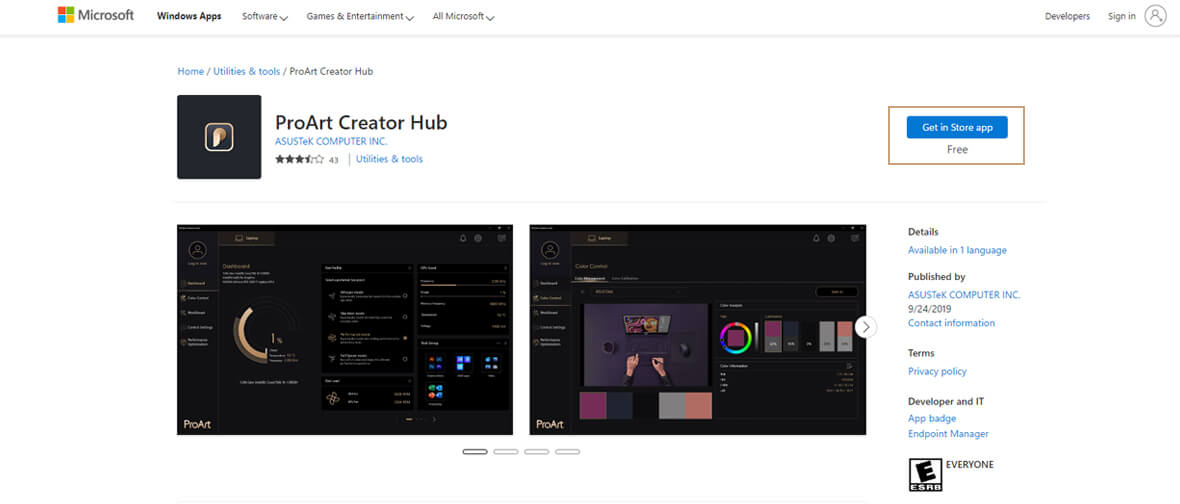
Task: Open the Endpoint Manager link
Action: pyautogui.click(x=948, y=434)
